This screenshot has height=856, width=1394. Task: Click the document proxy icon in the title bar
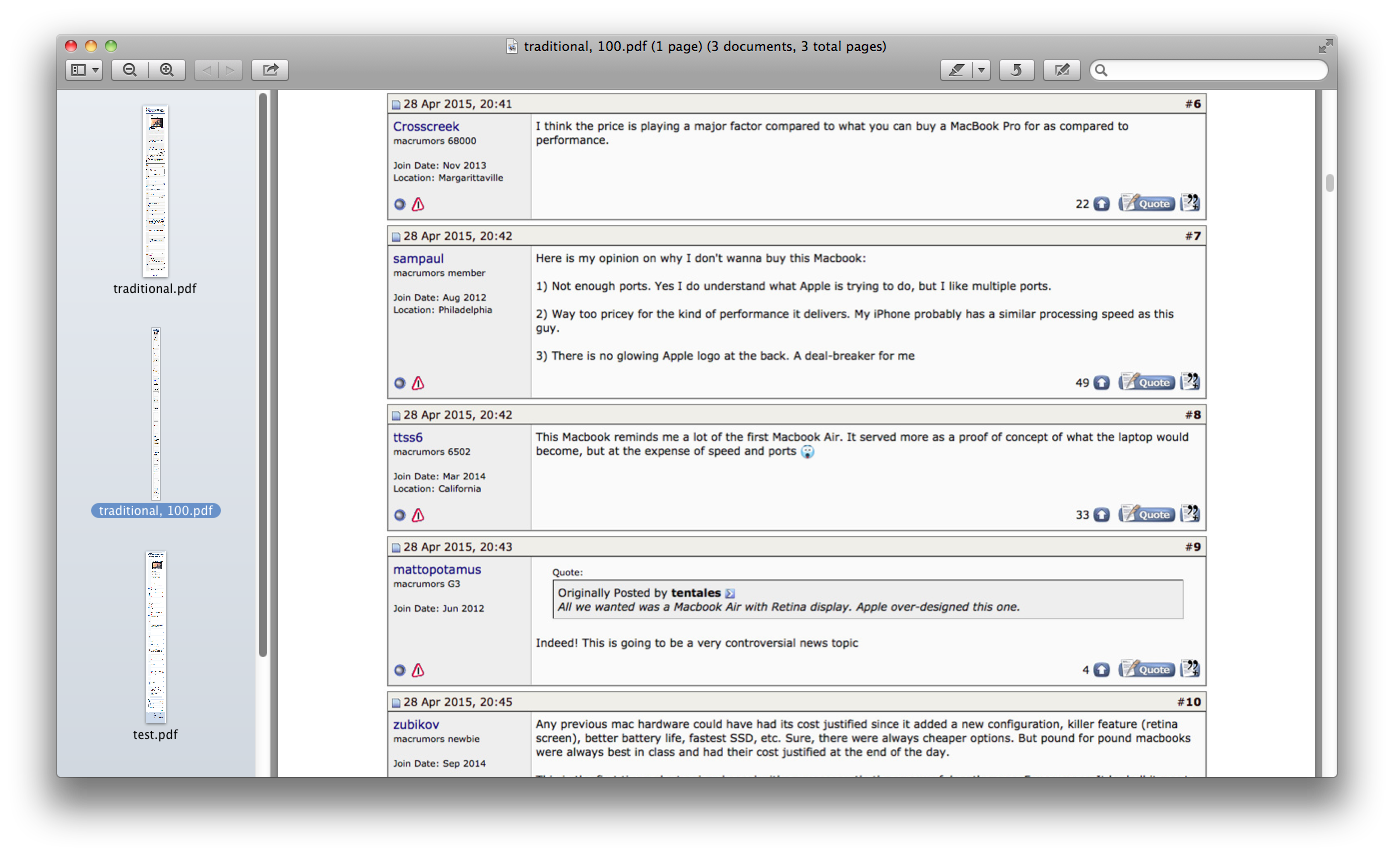tap(513, 46)
